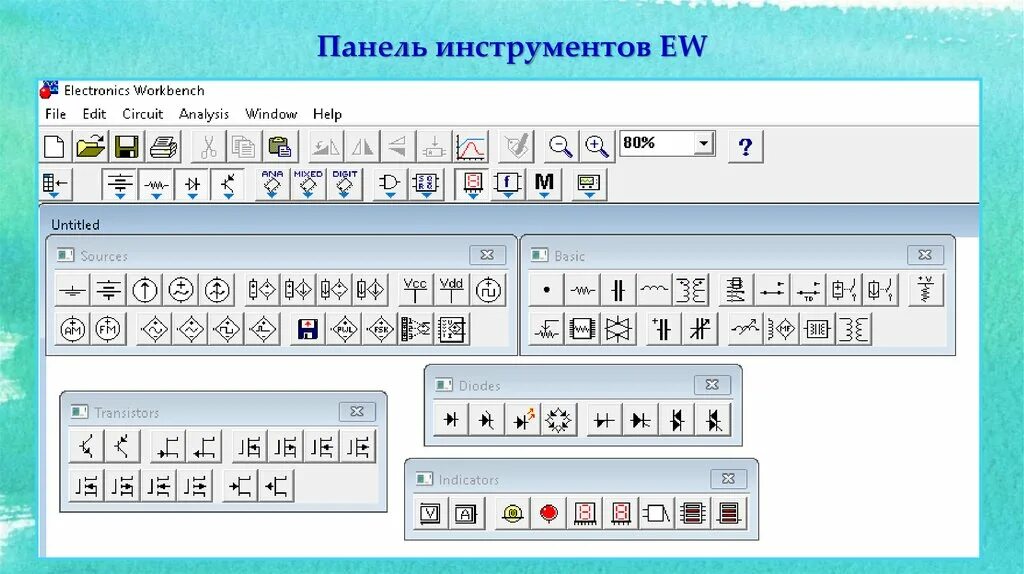The width and height of the screenshot is (1024, 574).
Task: Close the Basic panel
Action: [925, 255]
